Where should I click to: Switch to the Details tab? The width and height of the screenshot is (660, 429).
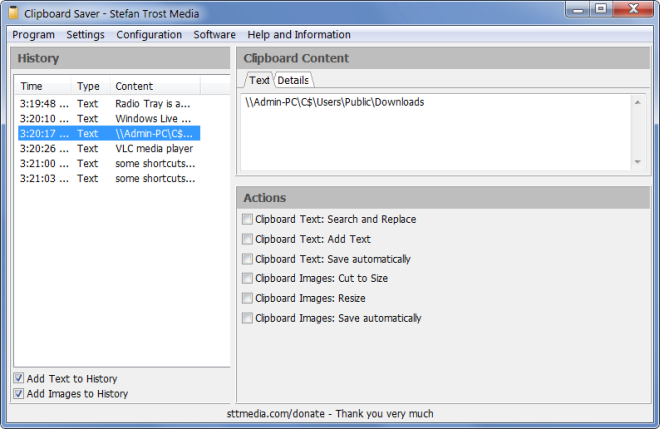pyautogui.click(x=293, y=80)
